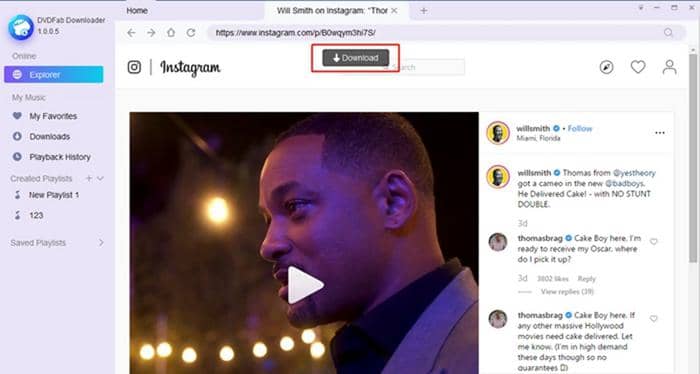Click the Instagram wordmark logo
700x374 pixels.
(x=190, y=68)
